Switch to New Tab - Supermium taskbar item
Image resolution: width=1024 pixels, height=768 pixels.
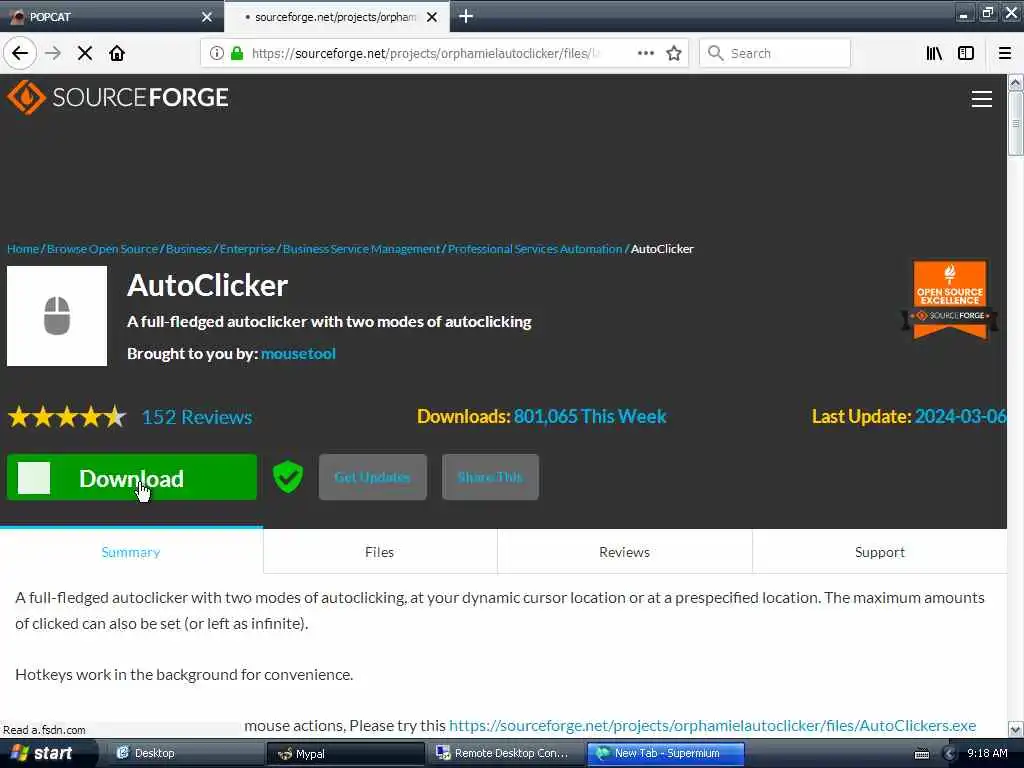tap(665, 753)
